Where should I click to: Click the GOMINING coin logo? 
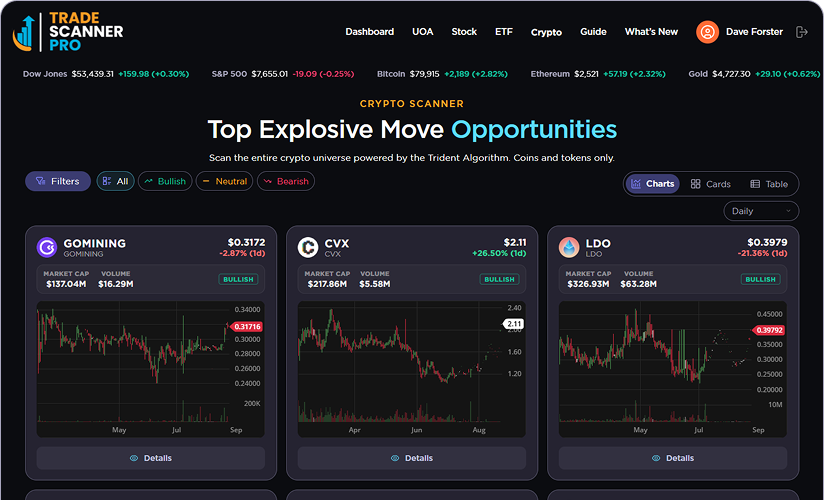tap(47, 247)
